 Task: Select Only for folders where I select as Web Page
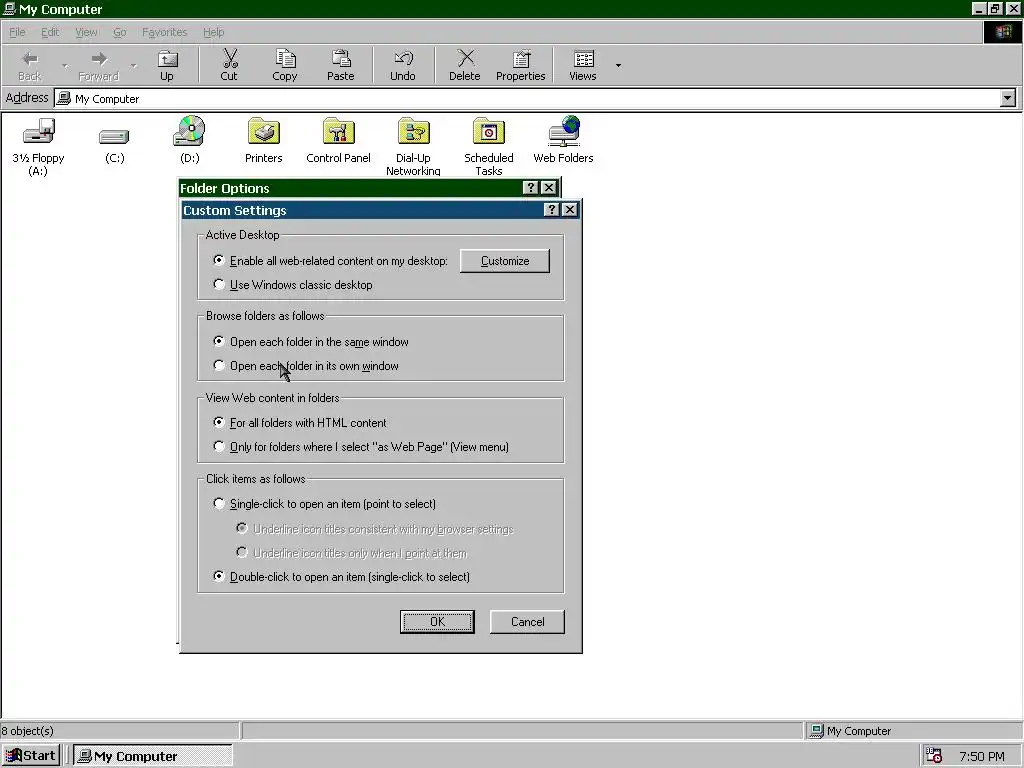point(361,447)
